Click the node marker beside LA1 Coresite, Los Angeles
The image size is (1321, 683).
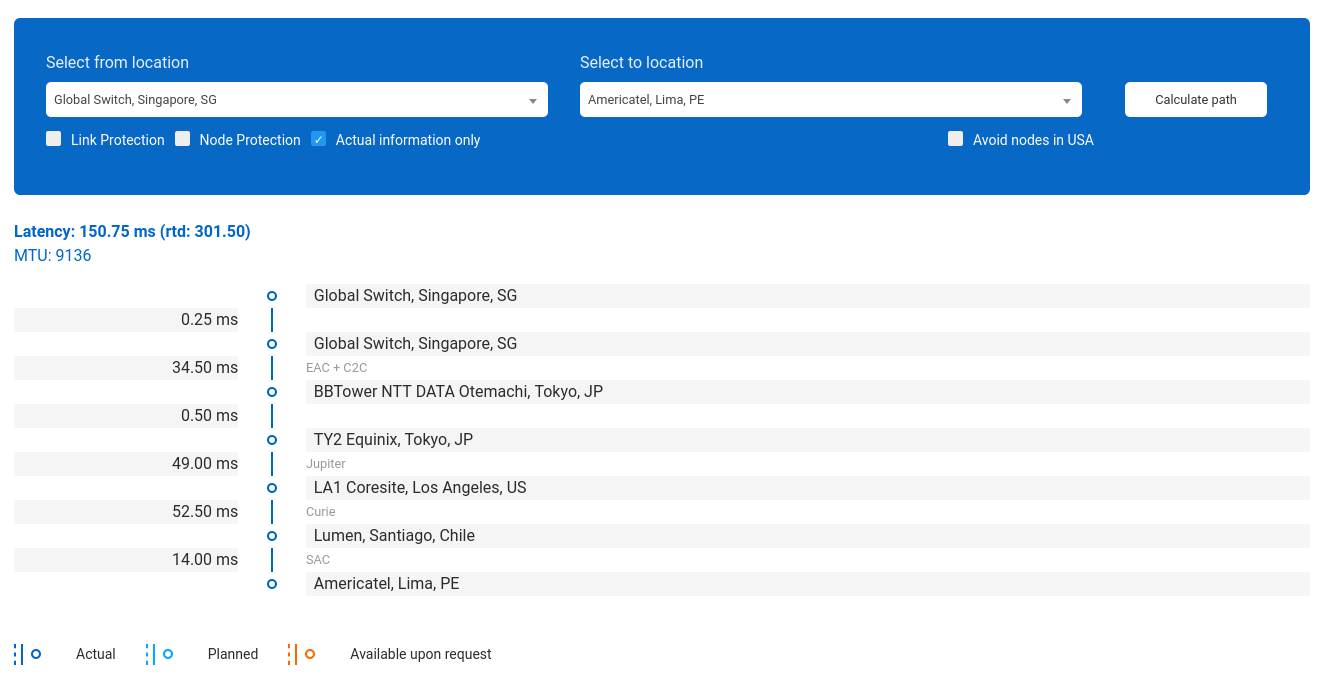point(272,488)
